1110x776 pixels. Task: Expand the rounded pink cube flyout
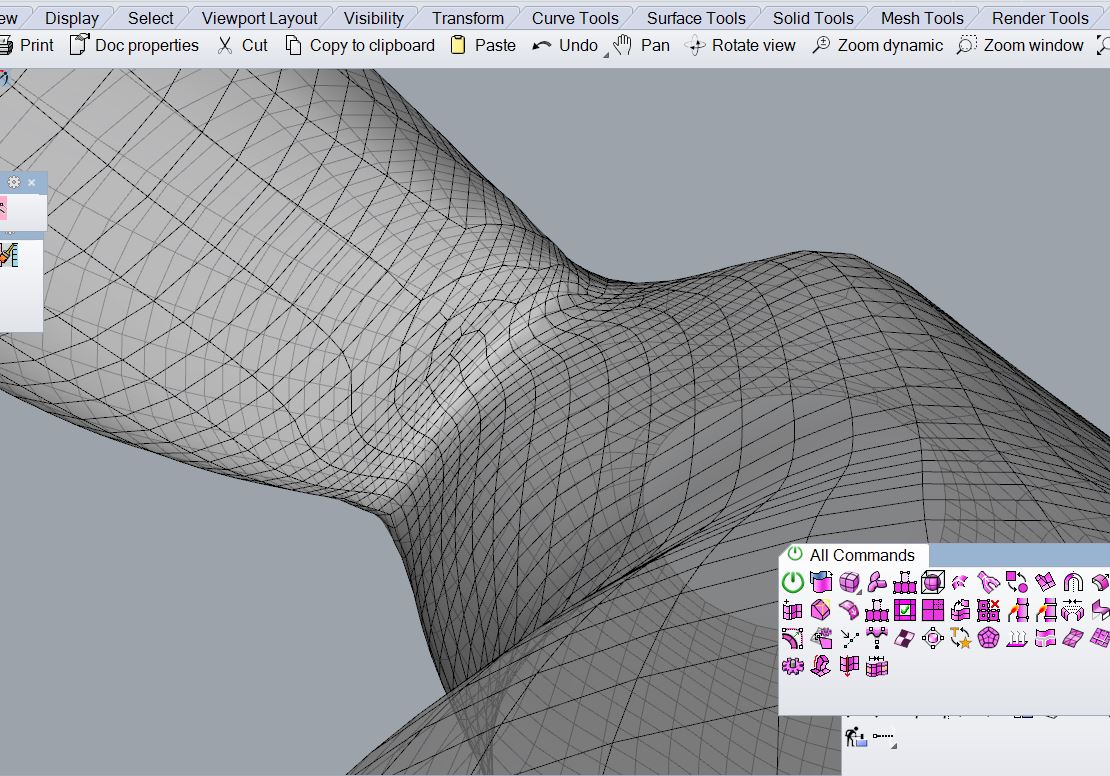pyautogui.click(x=859, y=593)
